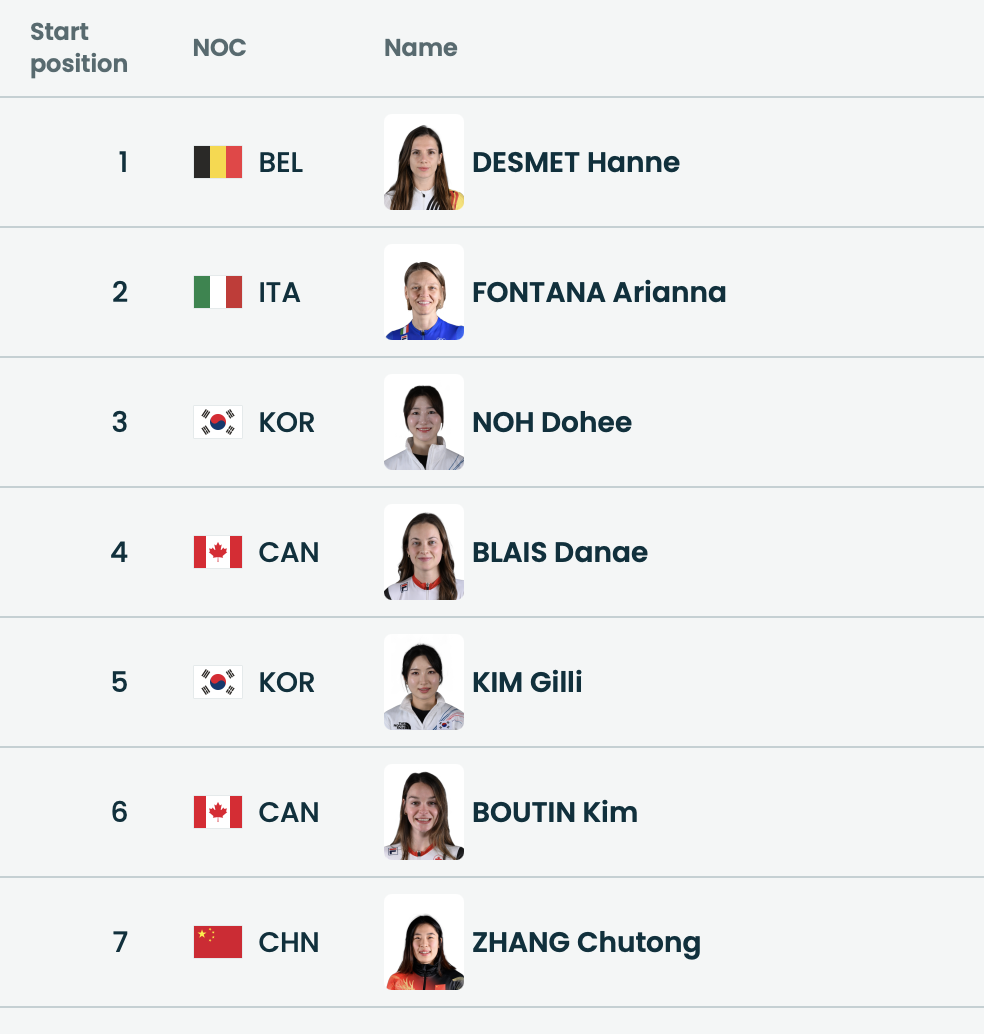Select the DESMET Hanne name link
The width and height of the screenshot is (984, 1034).
[576, 162]
